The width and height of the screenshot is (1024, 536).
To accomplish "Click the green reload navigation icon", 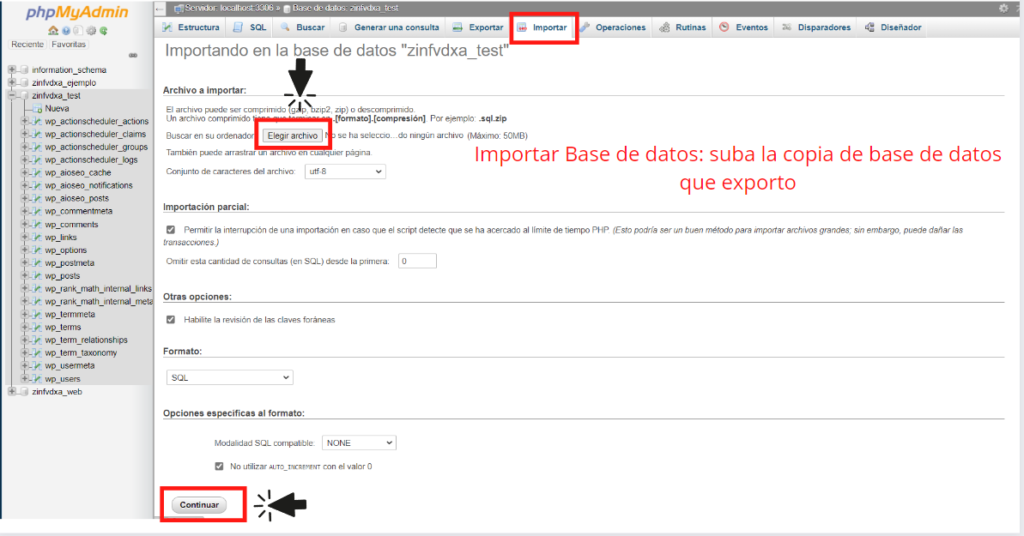I will (x=103, y=31).
